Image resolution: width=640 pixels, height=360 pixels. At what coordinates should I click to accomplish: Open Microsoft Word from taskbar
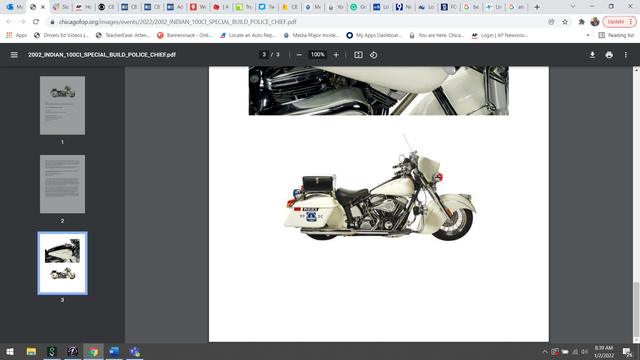(x=114, y=351)
